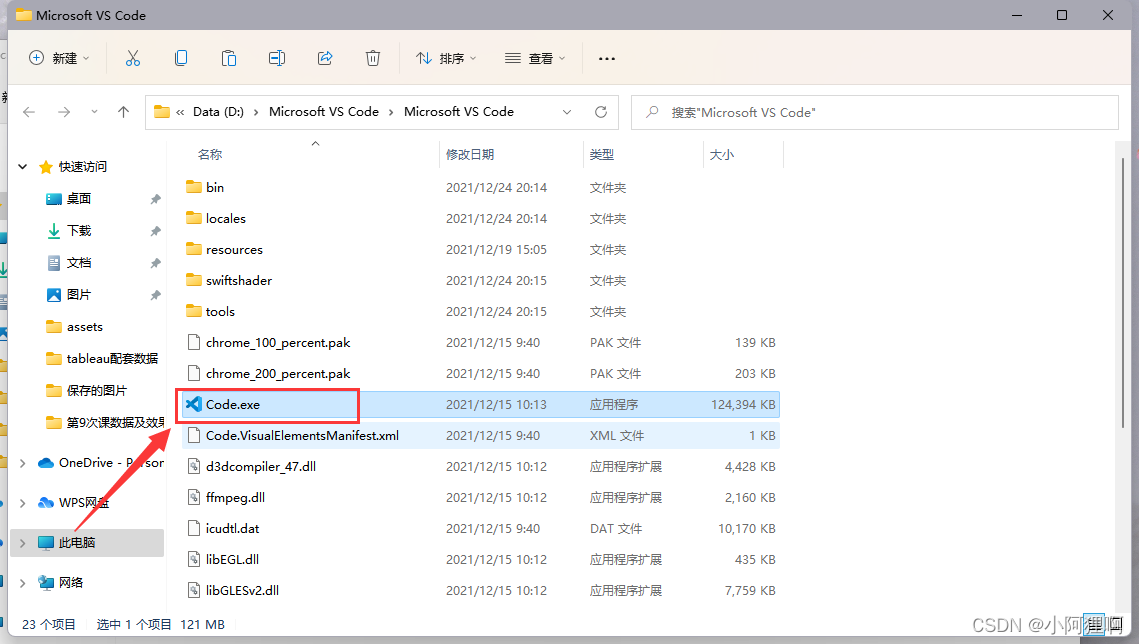Unpin 下载 using its pin icon
The width and height of the screenshot is (1139, 644).
click(x=155, y=231)
